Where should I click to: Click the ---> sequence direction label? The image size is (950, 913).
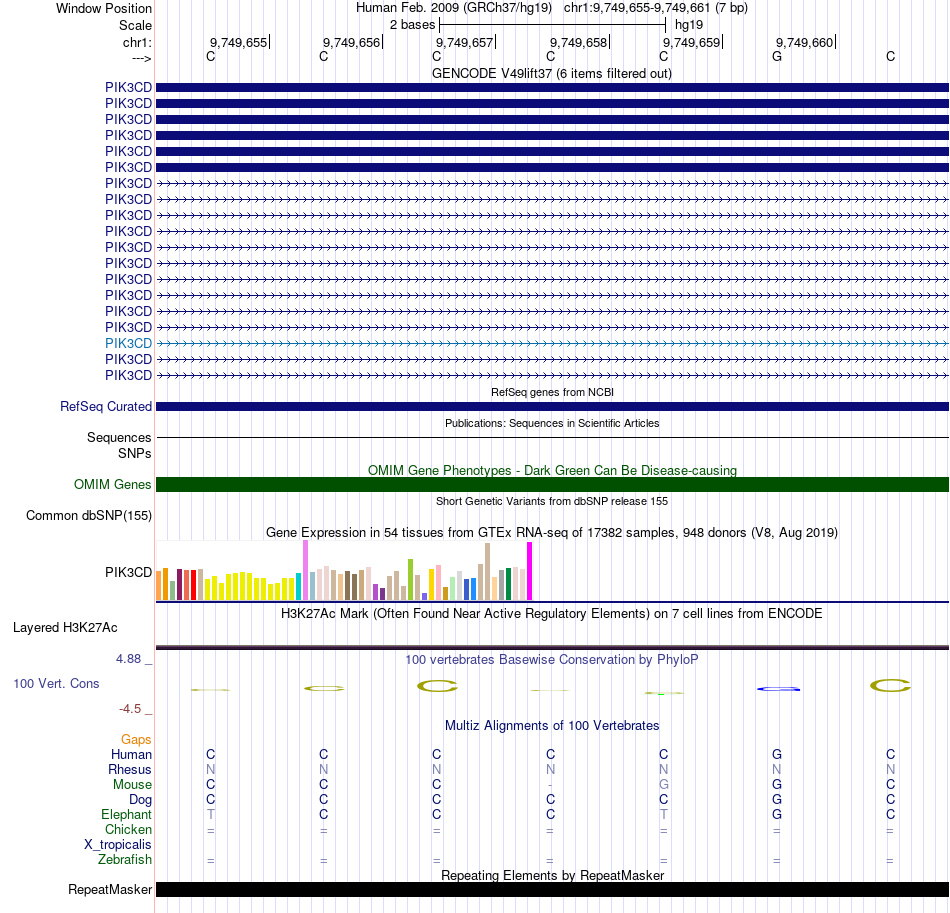click(x=141, y=58)
